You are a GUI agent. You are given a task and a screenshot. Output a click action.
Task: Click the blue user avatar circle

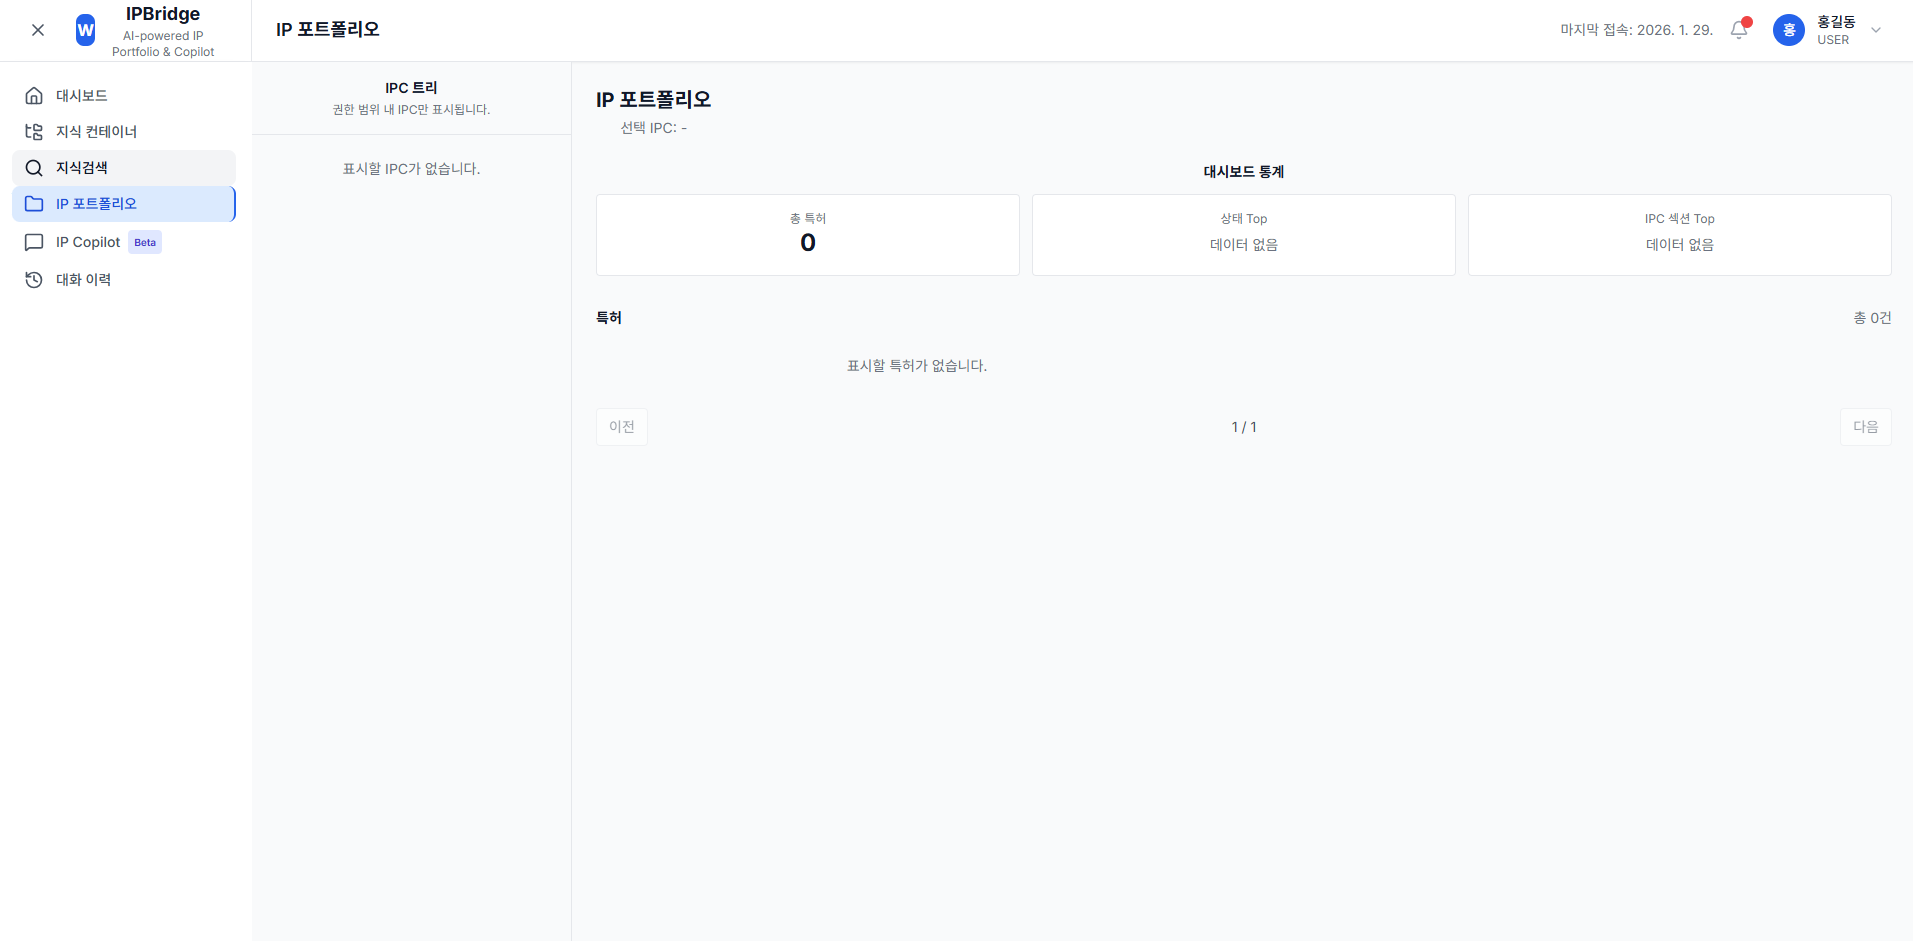coord(1788,30)
